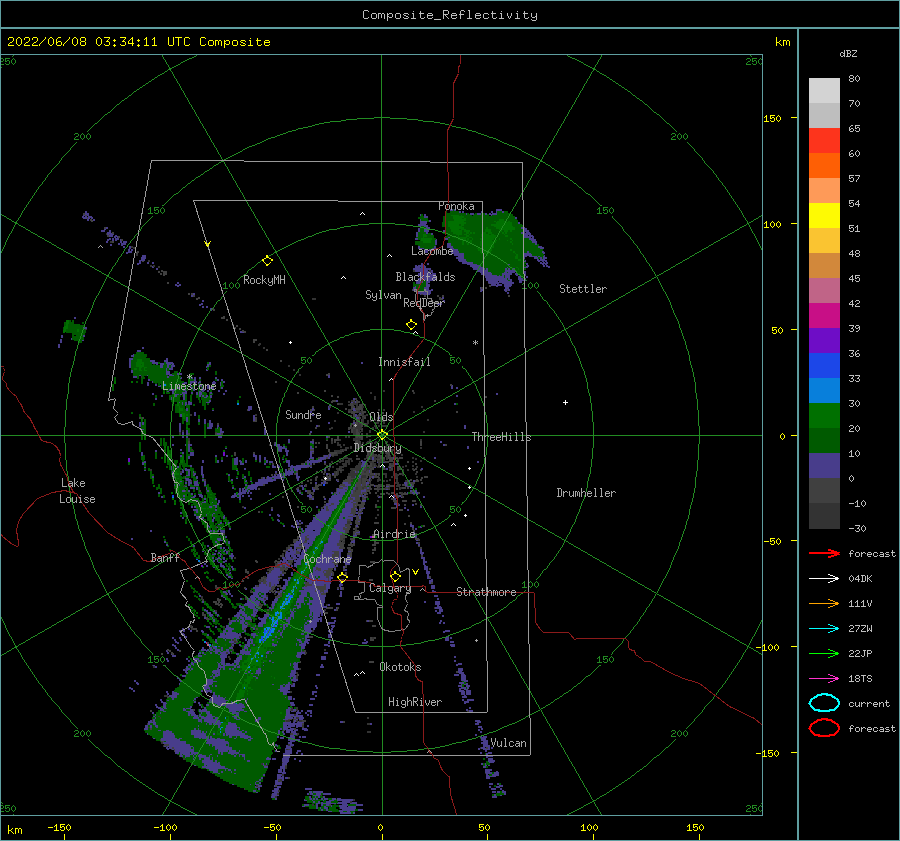This screenshot has width=900, height=841.
Task: Click the Sylvan label
Action: point(383,295)
